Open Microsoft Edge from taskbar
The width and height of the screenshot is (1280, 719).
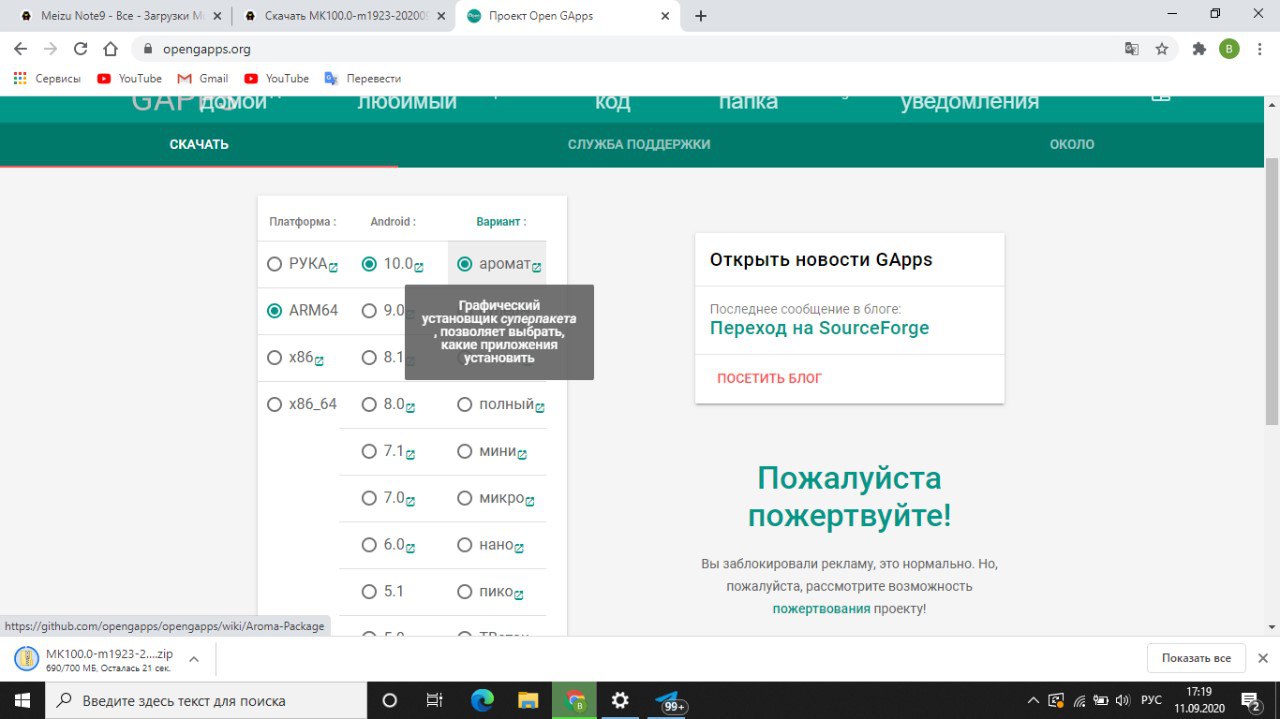coord(482,700)
